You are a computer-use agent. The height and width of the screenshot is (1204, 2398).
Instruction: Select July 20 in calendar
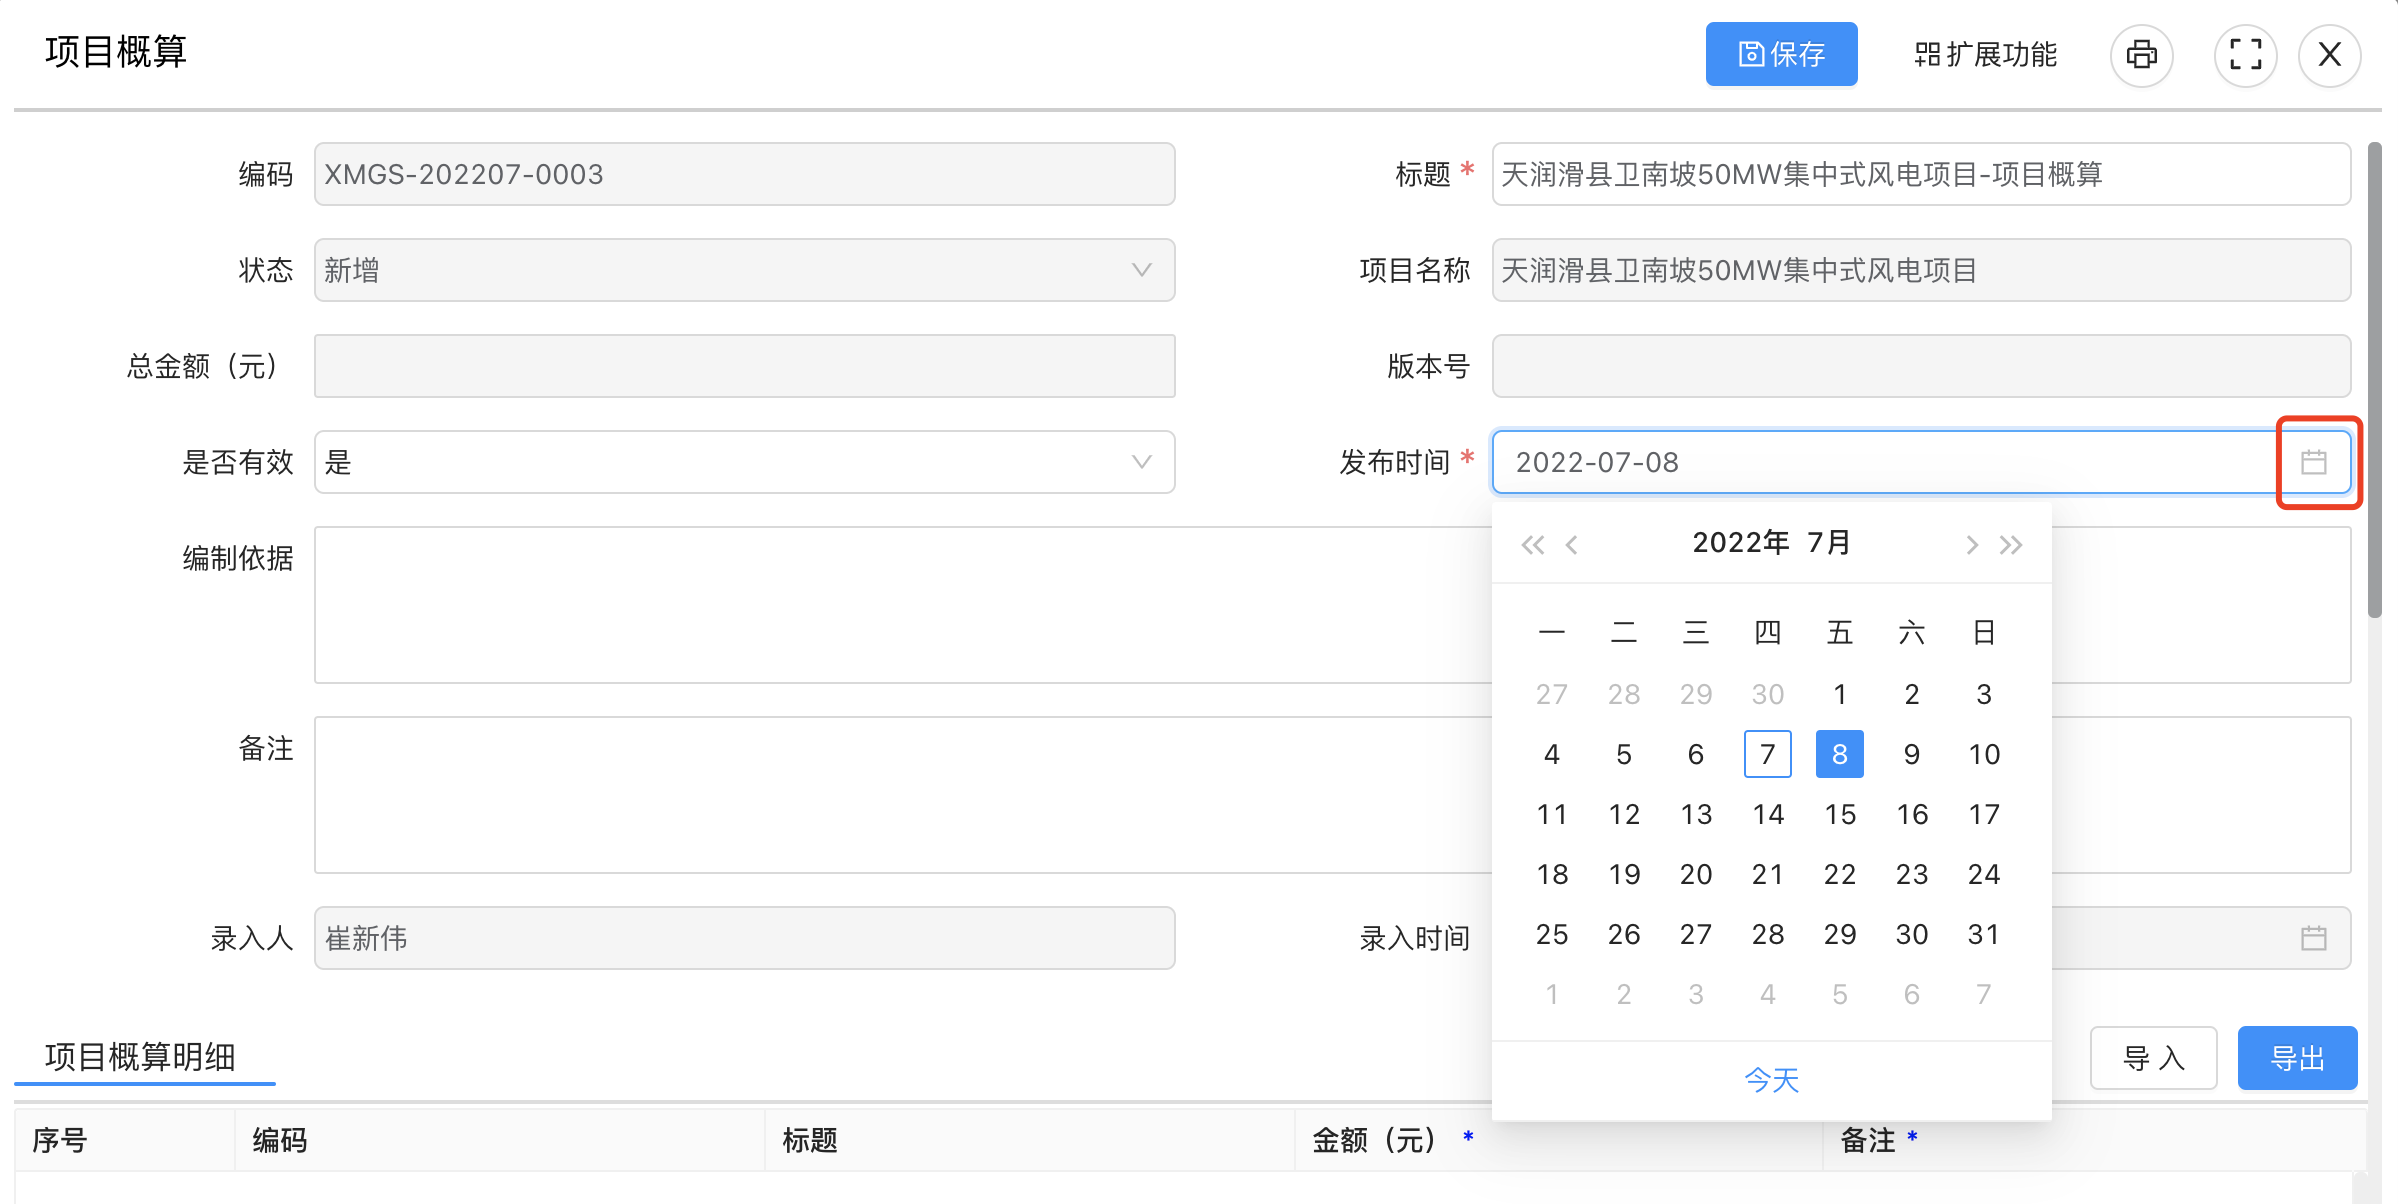1695,874
